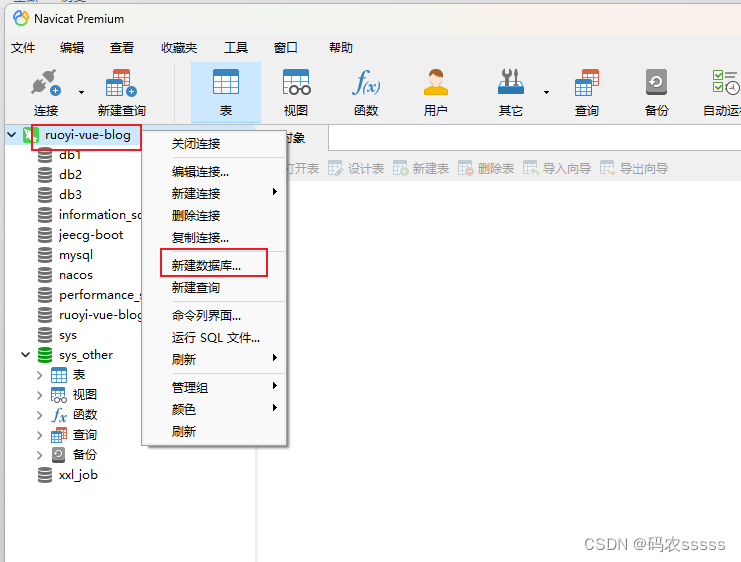Viewport: 741px width, 562px height.
Task: Click the information_schema database icon
Action: (x=45, y=215)
